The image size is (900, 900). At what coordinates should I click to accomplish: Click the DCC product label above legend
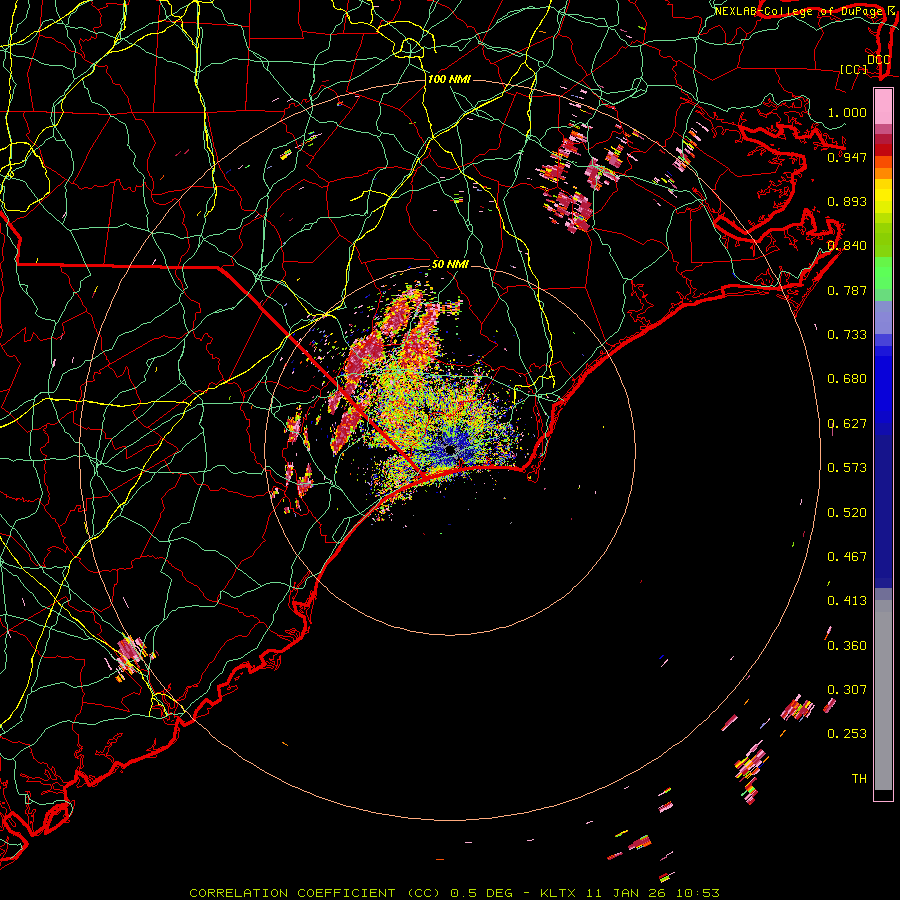pyautogui.click(x=878, y=60)
